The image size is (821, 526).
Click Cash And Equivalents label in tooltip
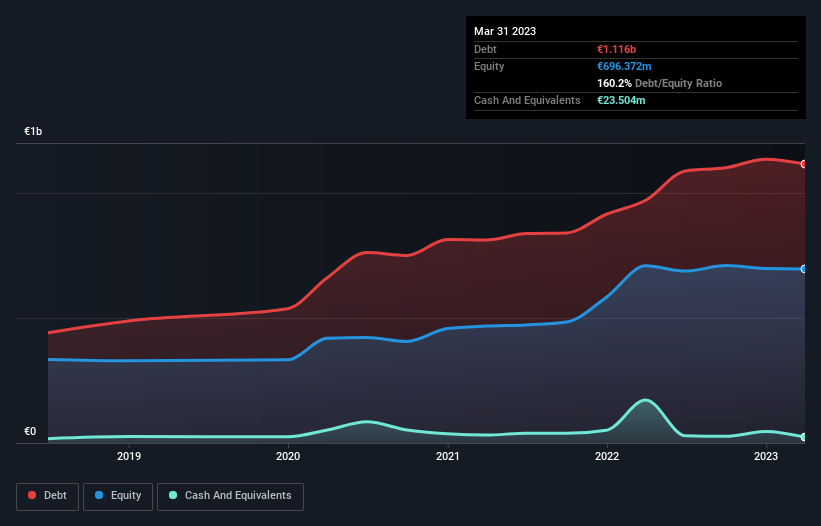pos(527,100)
